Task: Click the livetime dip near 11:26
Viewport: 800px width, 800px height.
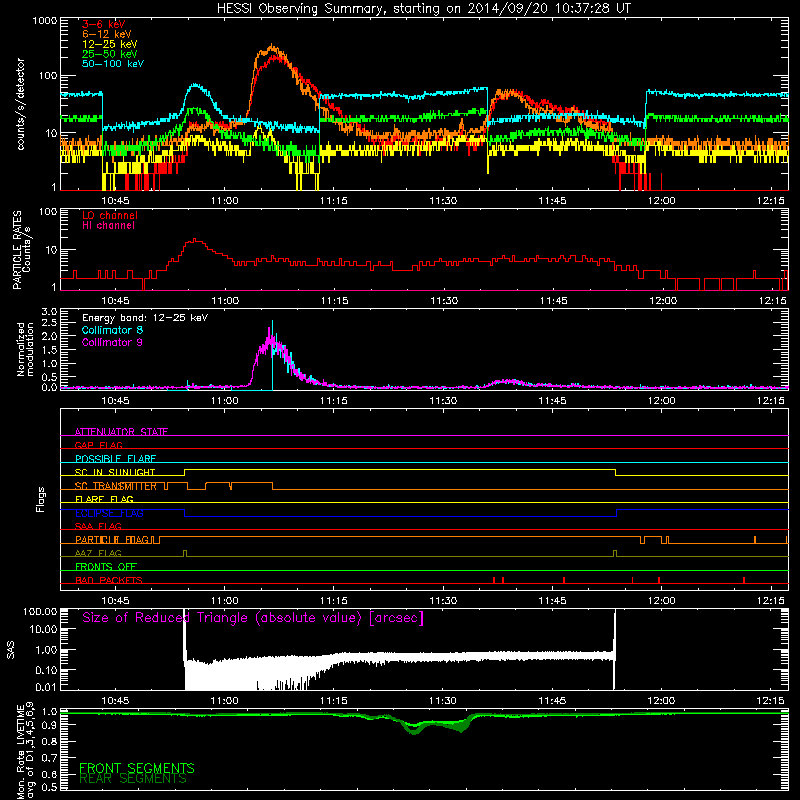Action: [414, 729]
